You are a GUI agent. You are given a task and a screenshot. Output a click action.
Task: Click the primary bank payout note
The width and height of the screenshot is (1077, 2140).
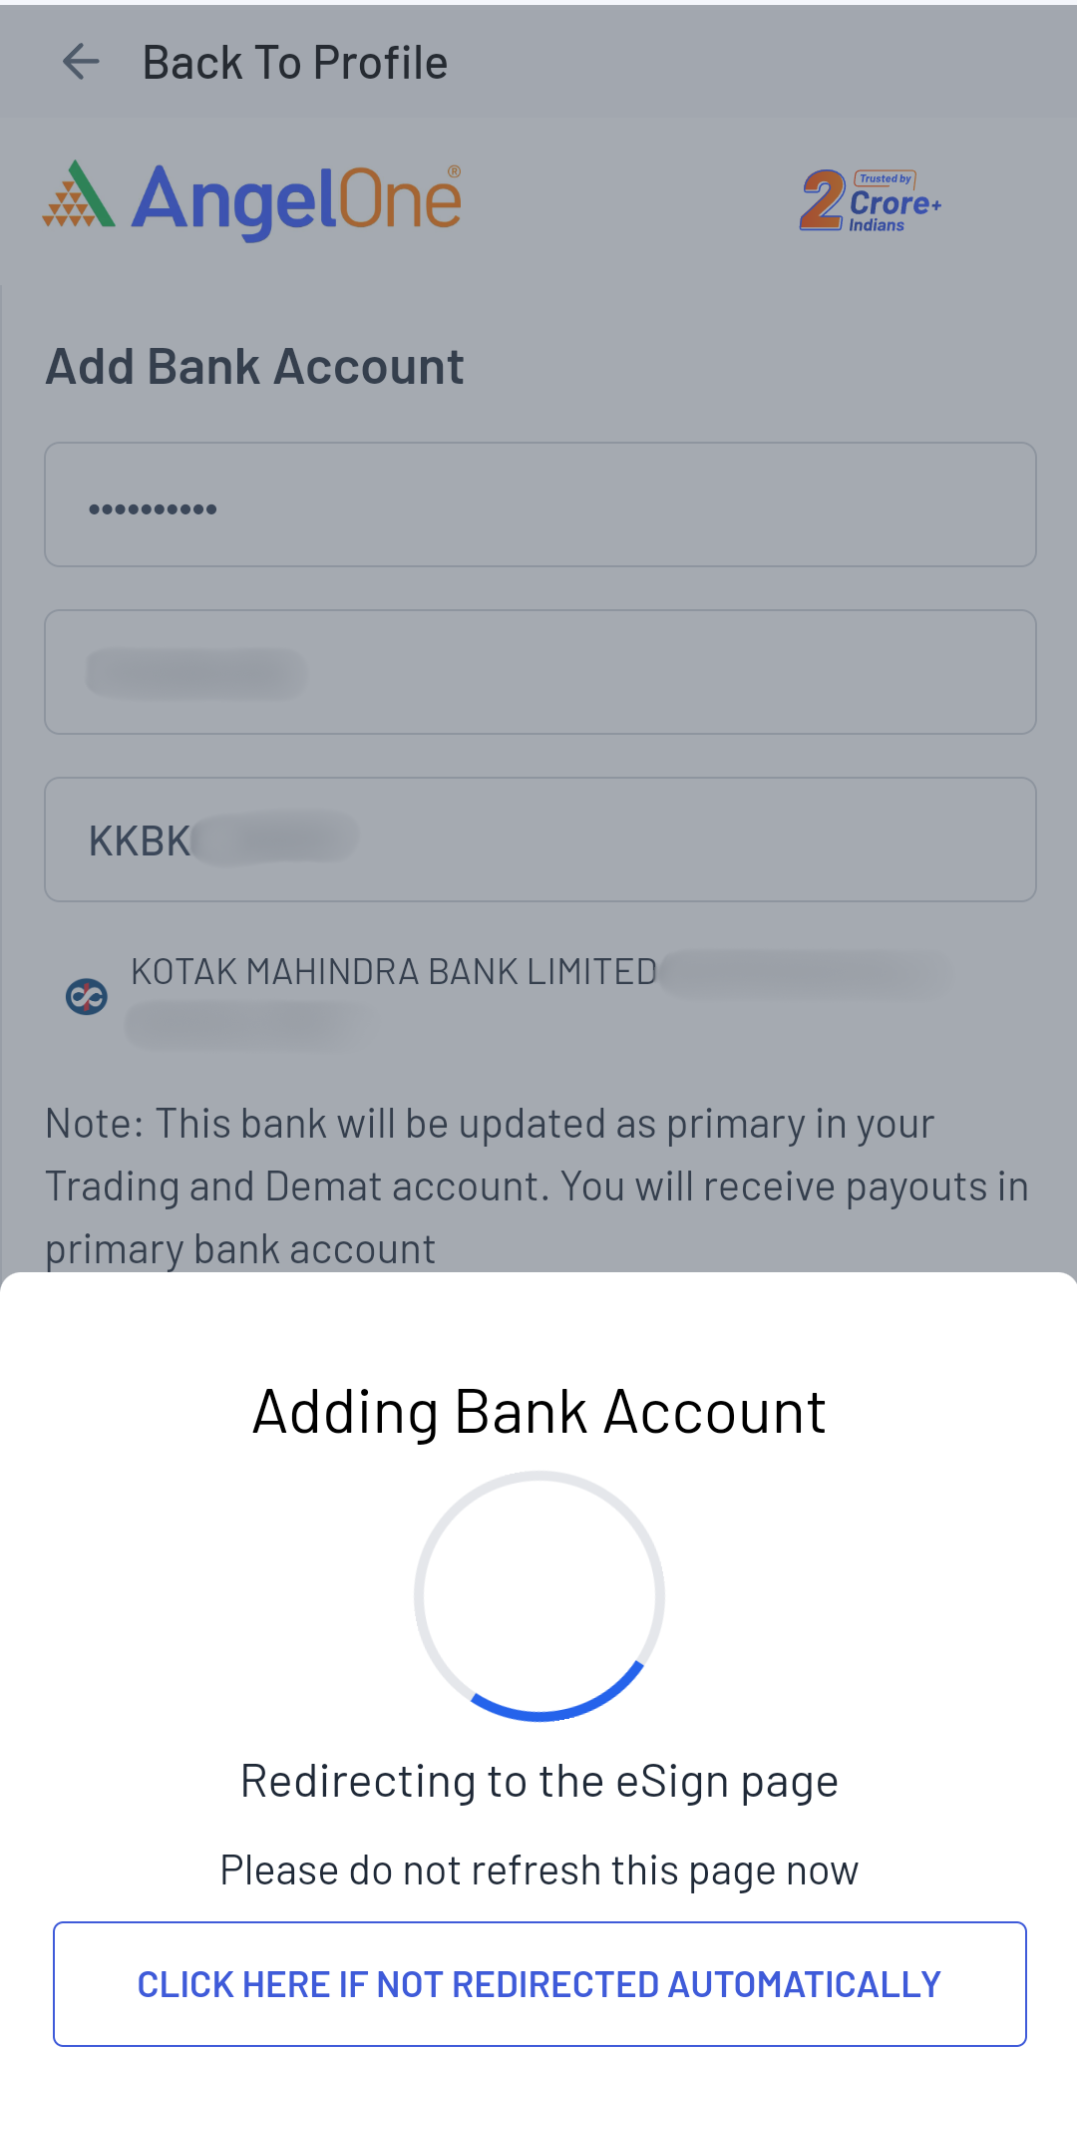[x=538, y=1186]
